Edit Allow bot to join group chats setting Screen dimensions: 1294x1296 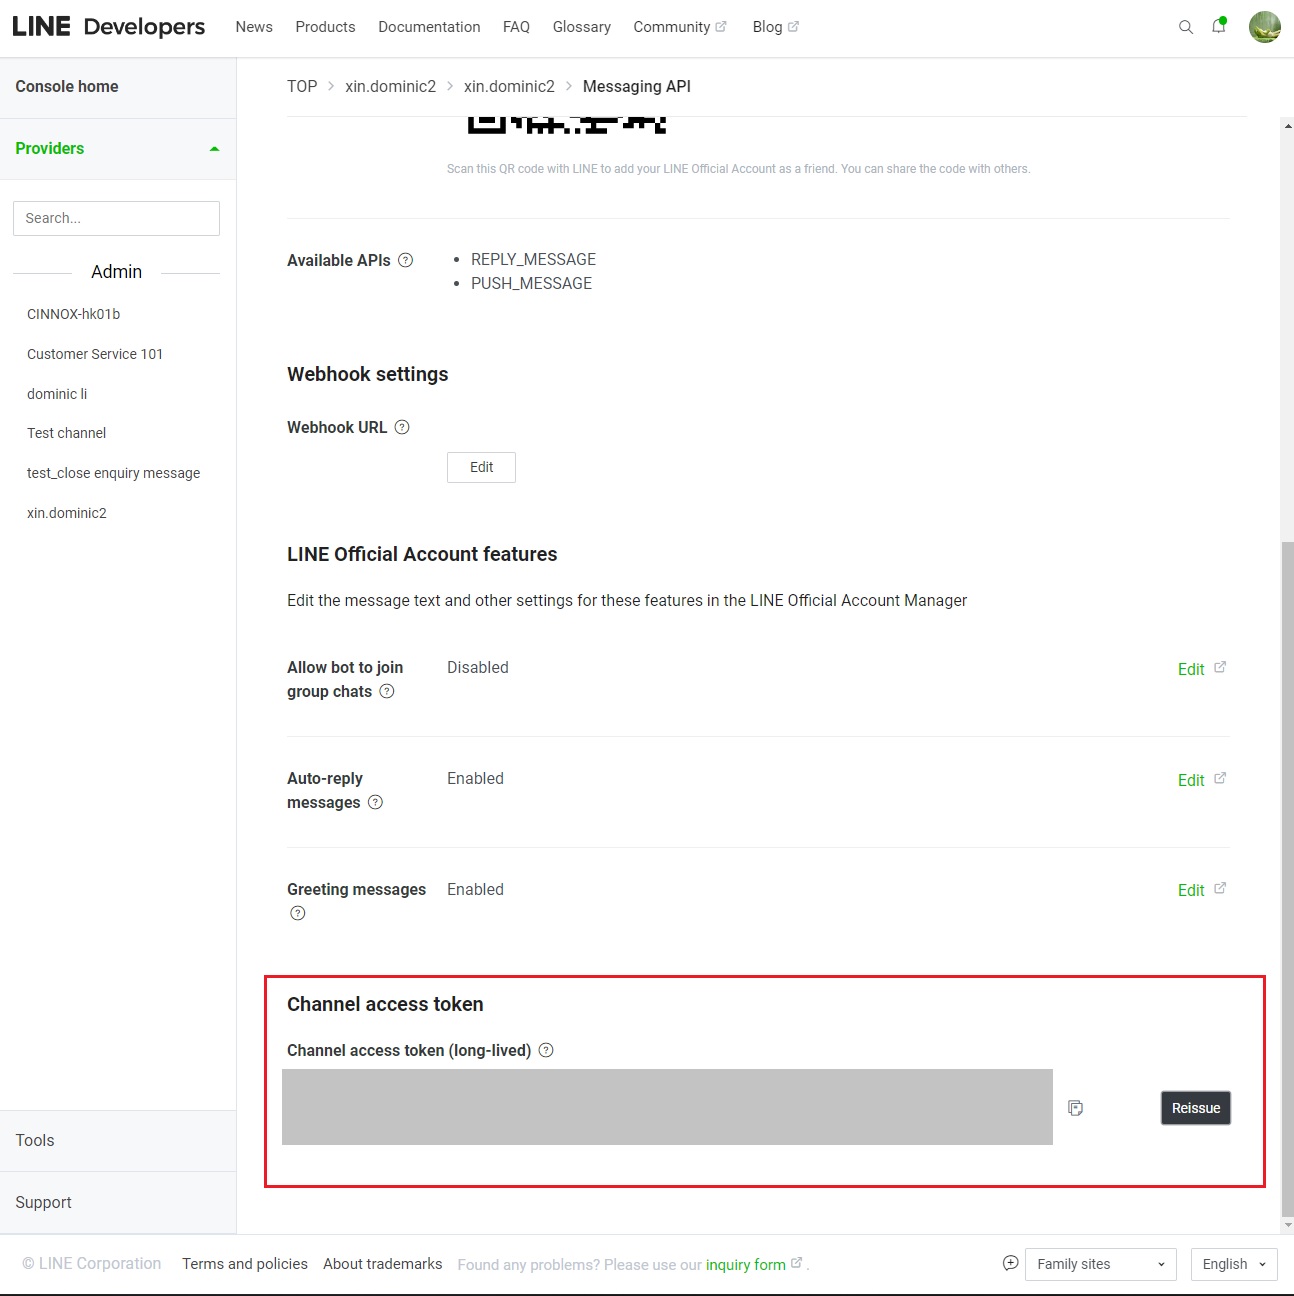click(x=1191, y=669)
